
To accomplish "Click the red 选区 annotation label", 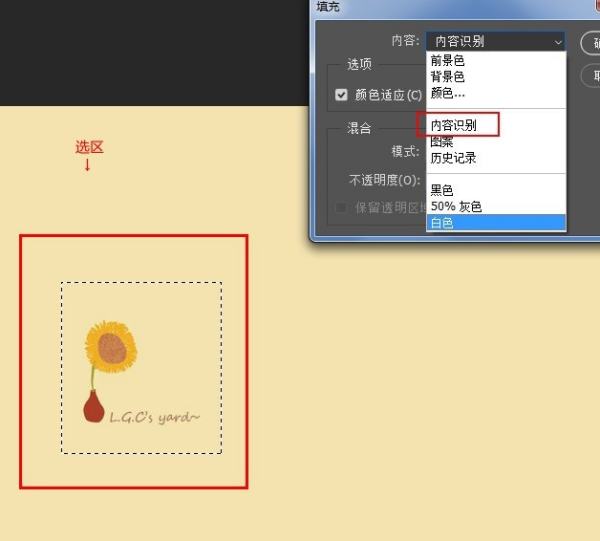I will (x=90, y=147).
